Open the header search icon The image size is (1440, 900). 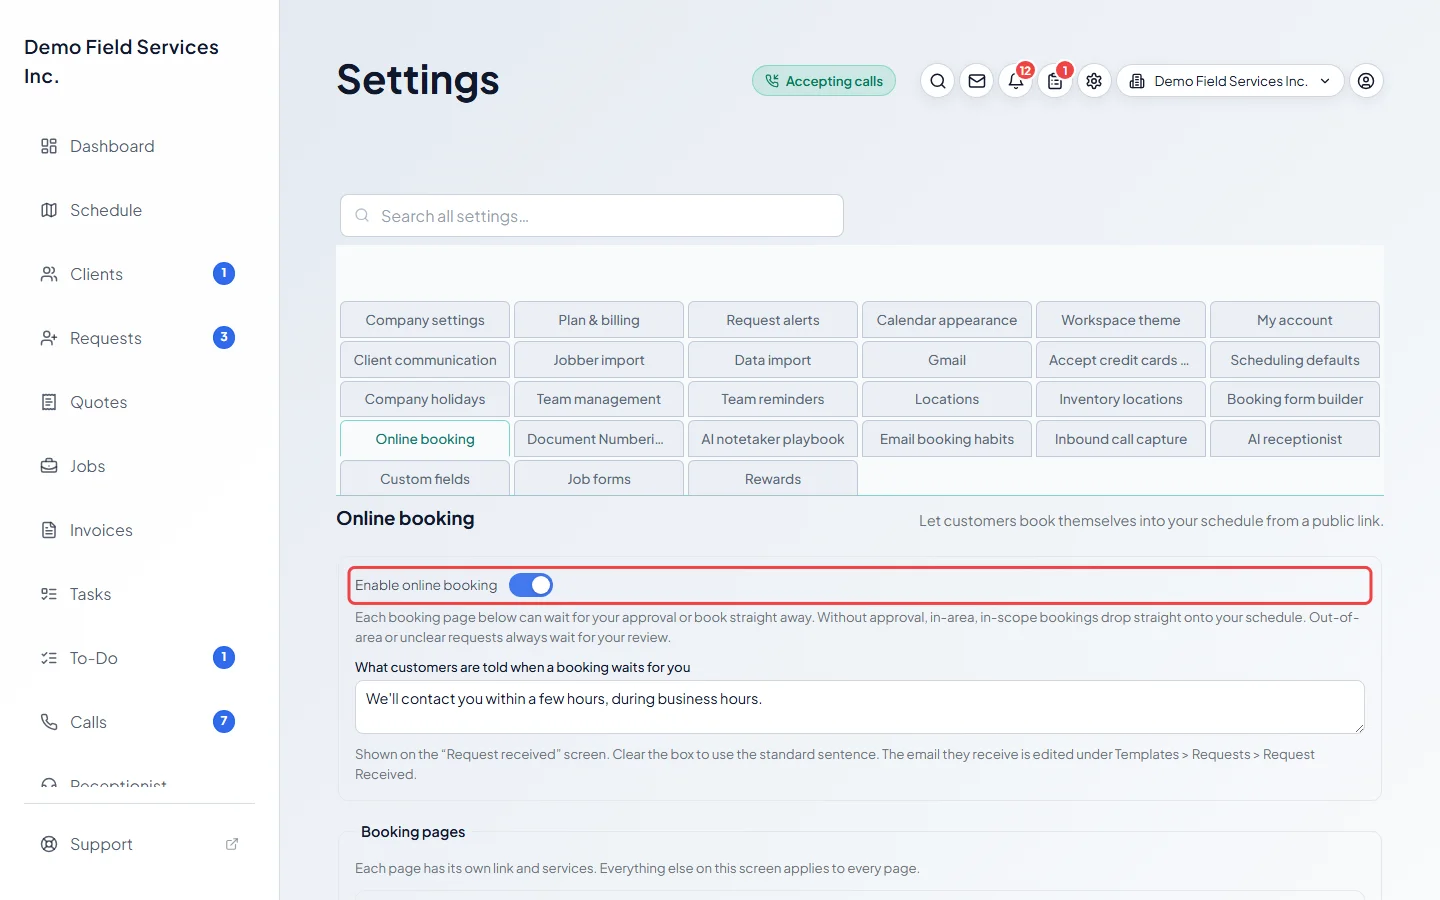[x=937, y=81]
